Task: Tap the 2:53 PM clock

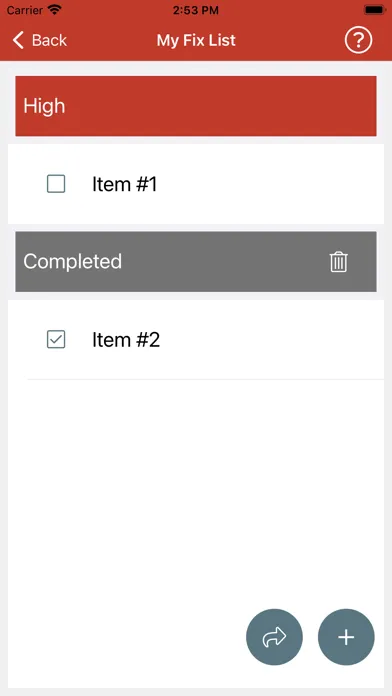Action: pos(196,10)
